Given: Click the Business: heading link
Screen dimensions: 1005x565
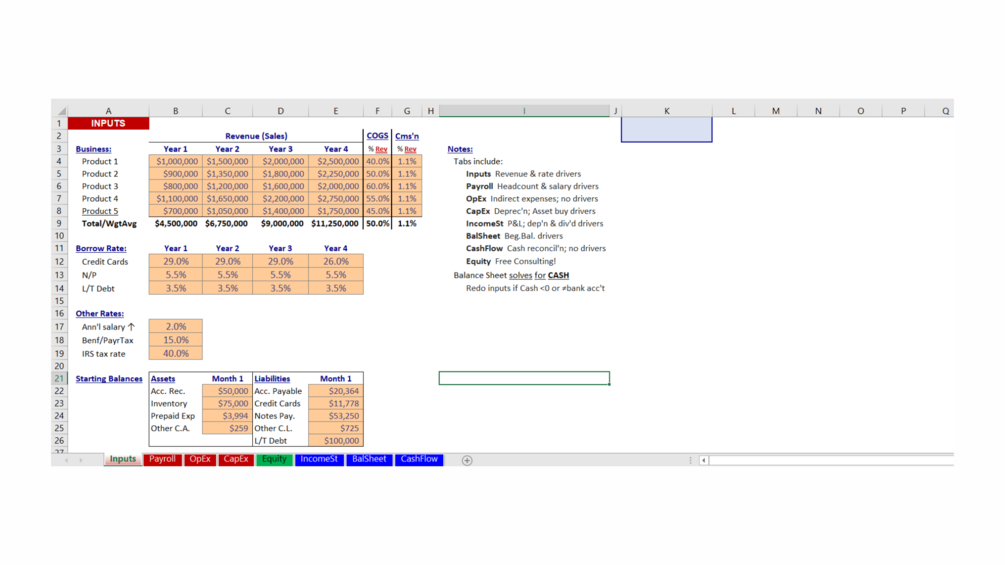Looking at the screenshot, I should coord(94,149).
